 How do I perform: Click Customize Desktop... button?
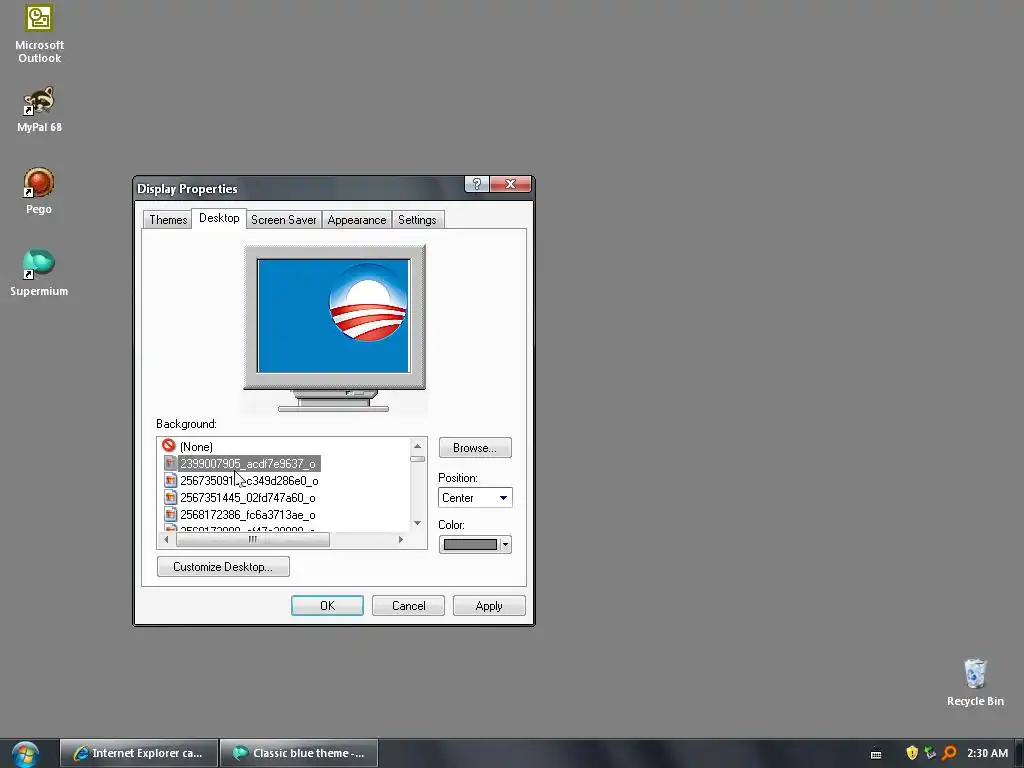(223, 567)
